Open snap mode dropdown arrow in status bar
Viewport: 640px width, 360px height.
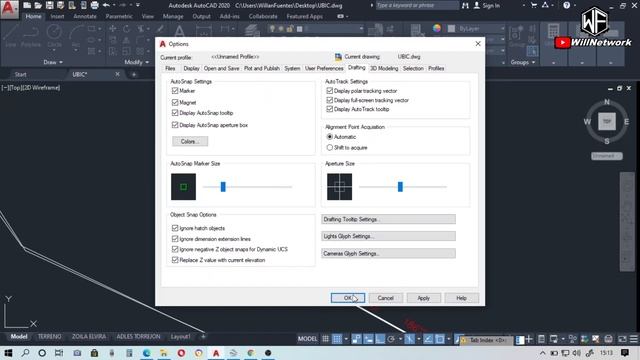pyautogui.click(x=346, y=339)
